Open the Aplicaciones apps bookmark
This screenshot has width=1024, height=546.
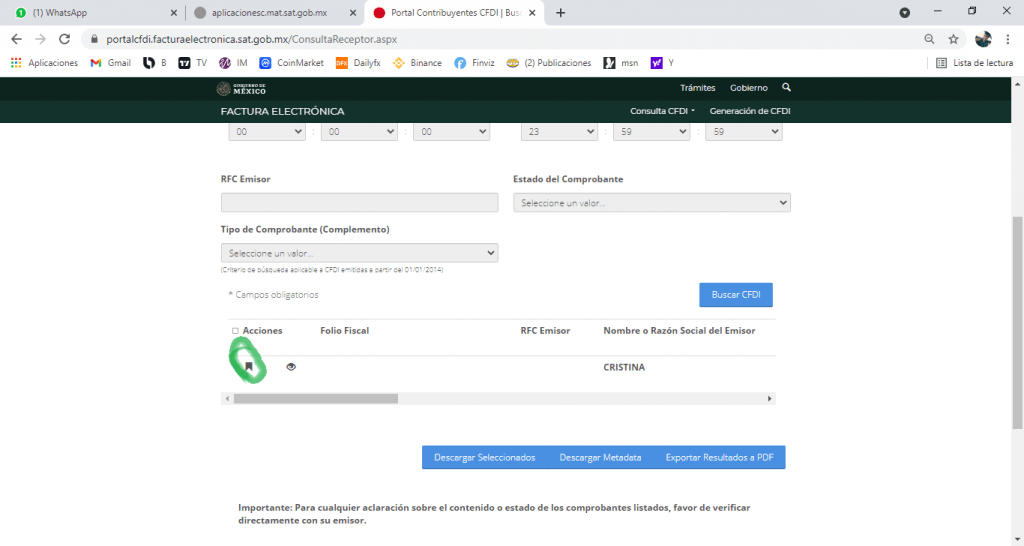(44, 63)
